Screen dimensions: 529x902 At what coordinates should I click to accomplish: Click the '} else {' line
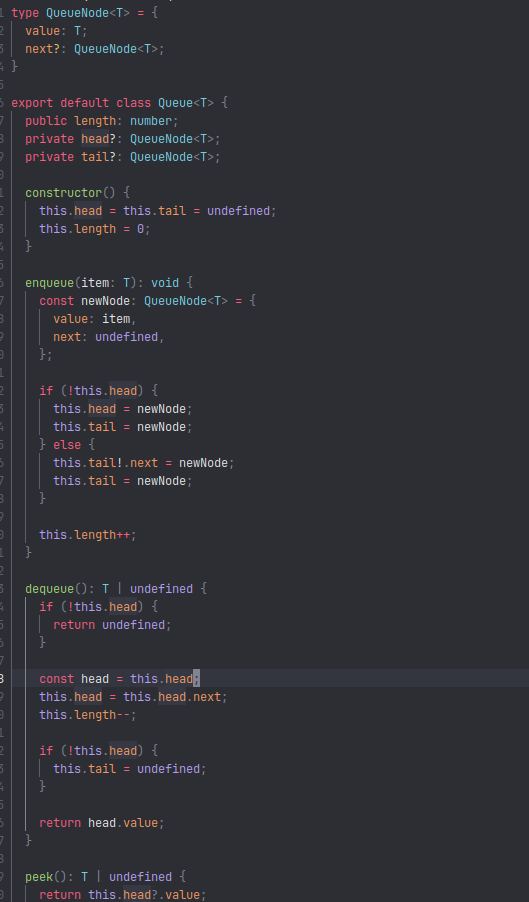pos(67,445)
